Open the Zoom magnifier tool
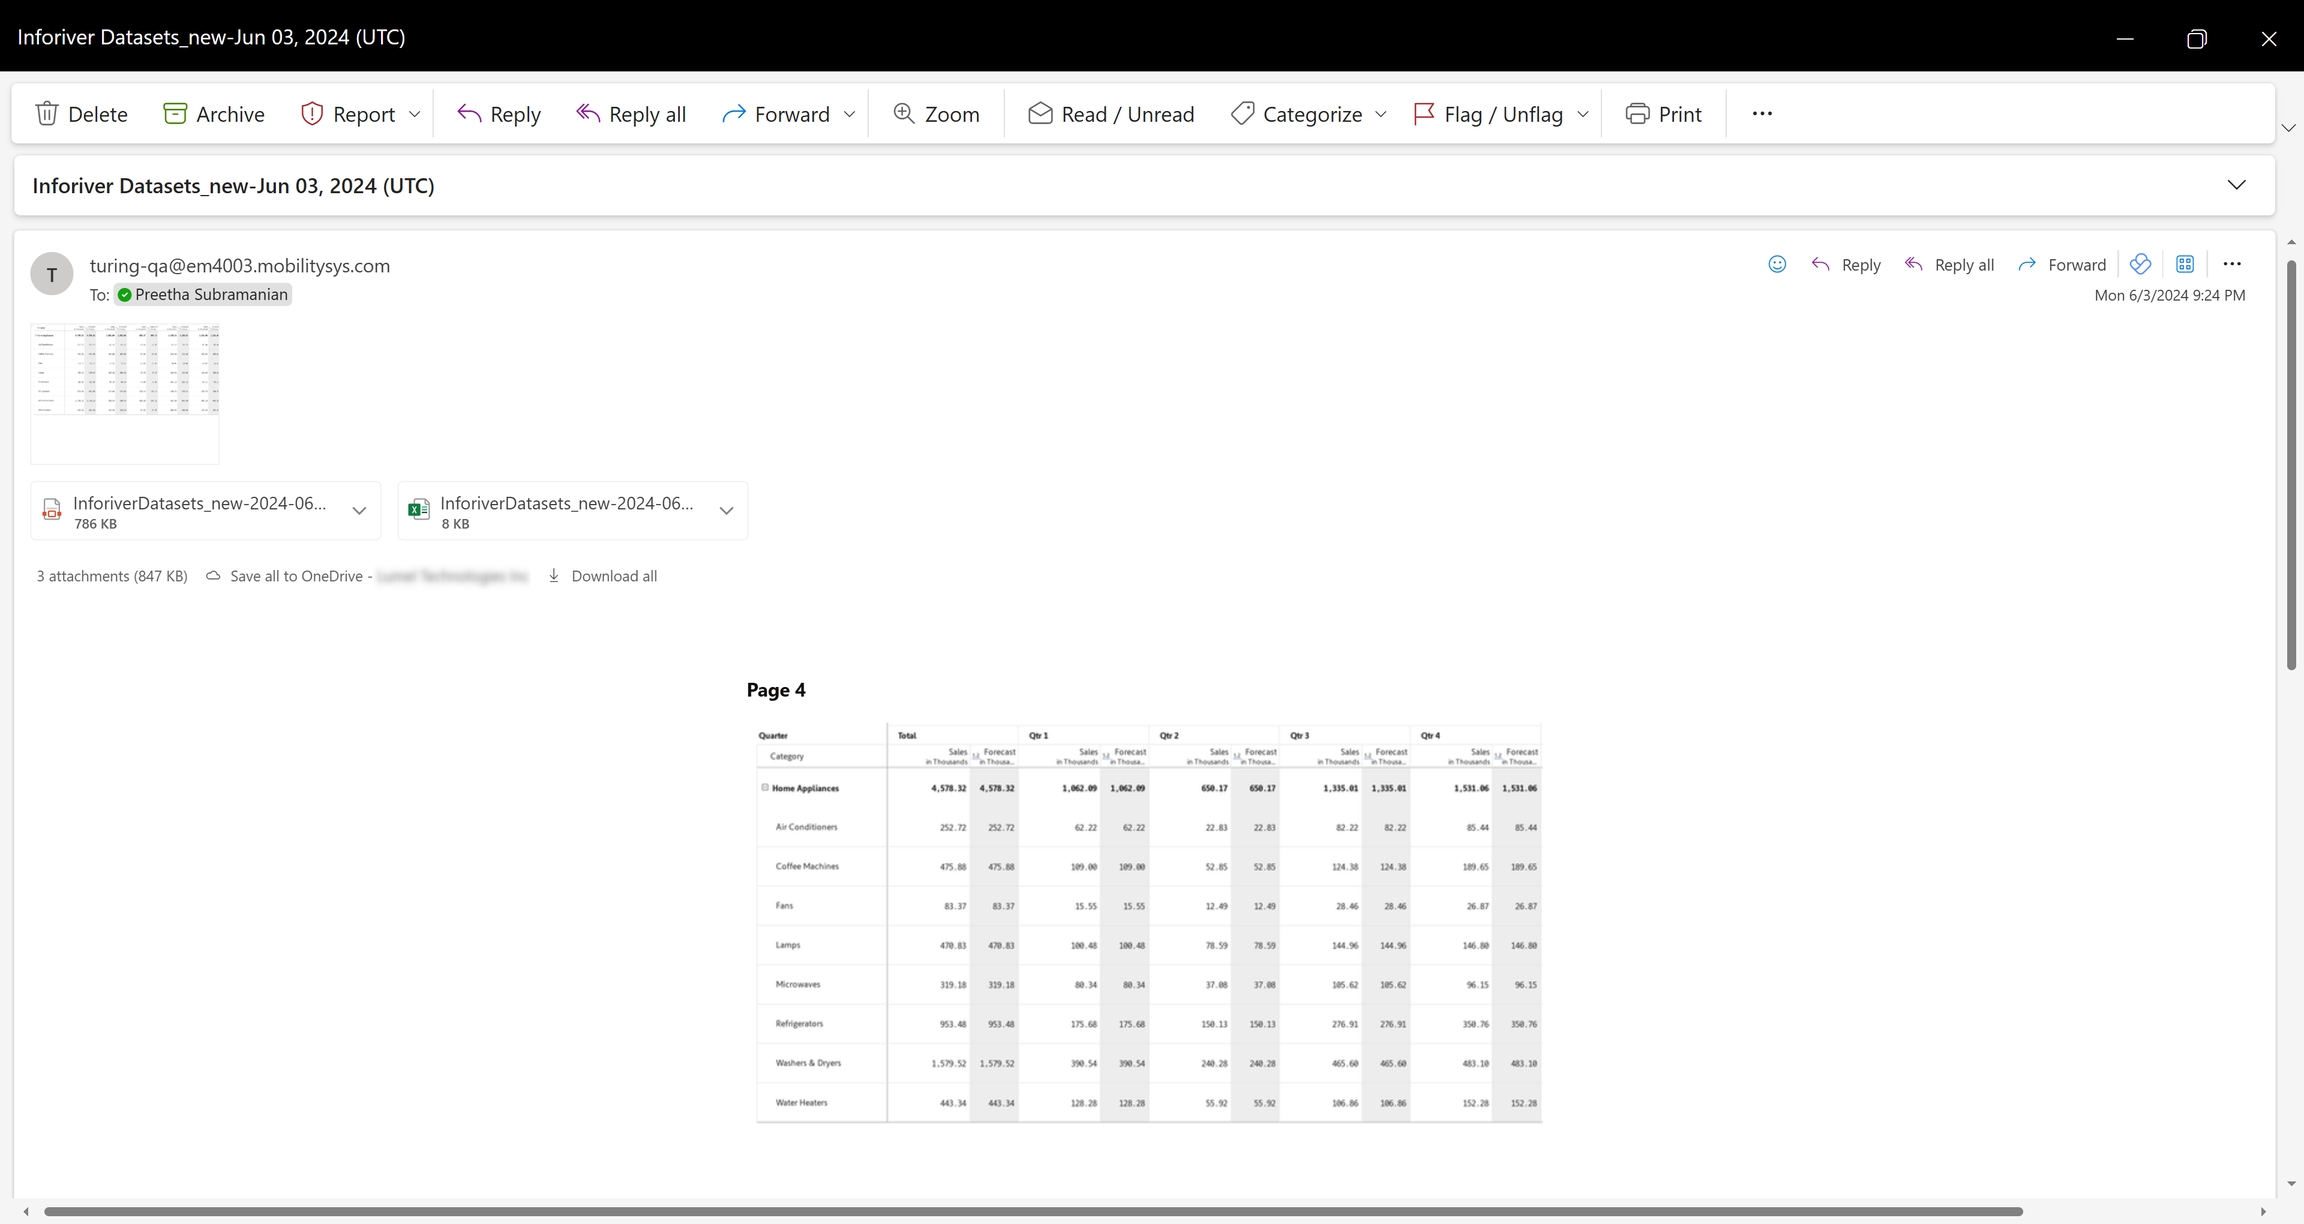Image resolution: width=2304 pixels, height=1224 pixels. pyautogui.click(x=935, y=114)
